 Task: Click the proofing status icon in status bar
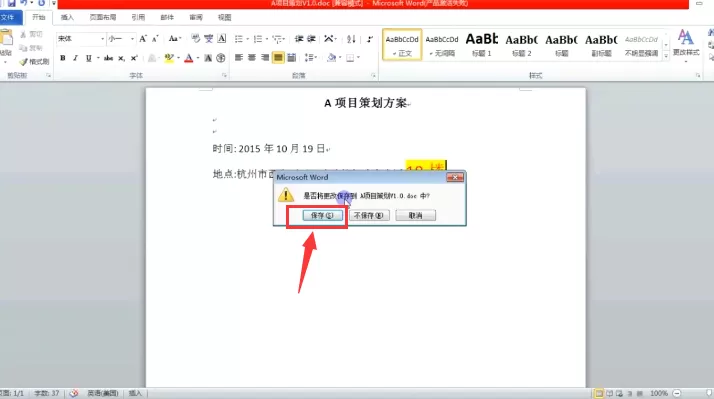click(x=74, y=393)
